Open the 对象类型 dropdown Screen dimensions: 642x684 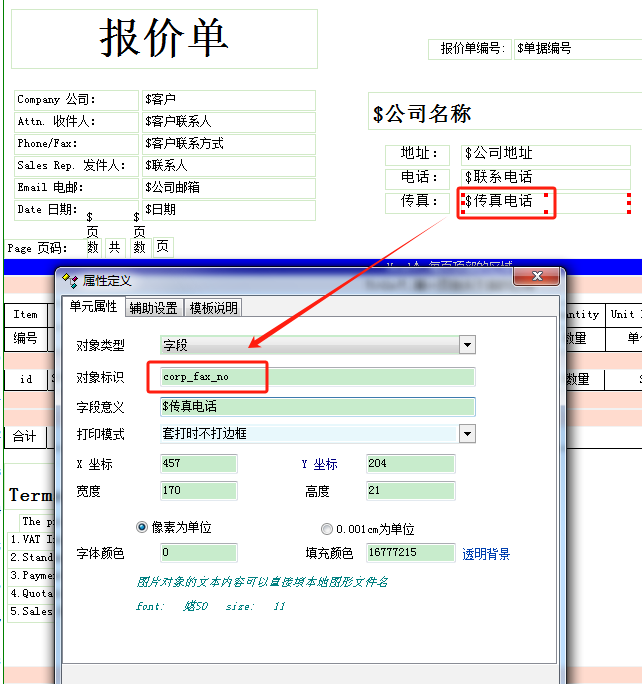point(466,345)
